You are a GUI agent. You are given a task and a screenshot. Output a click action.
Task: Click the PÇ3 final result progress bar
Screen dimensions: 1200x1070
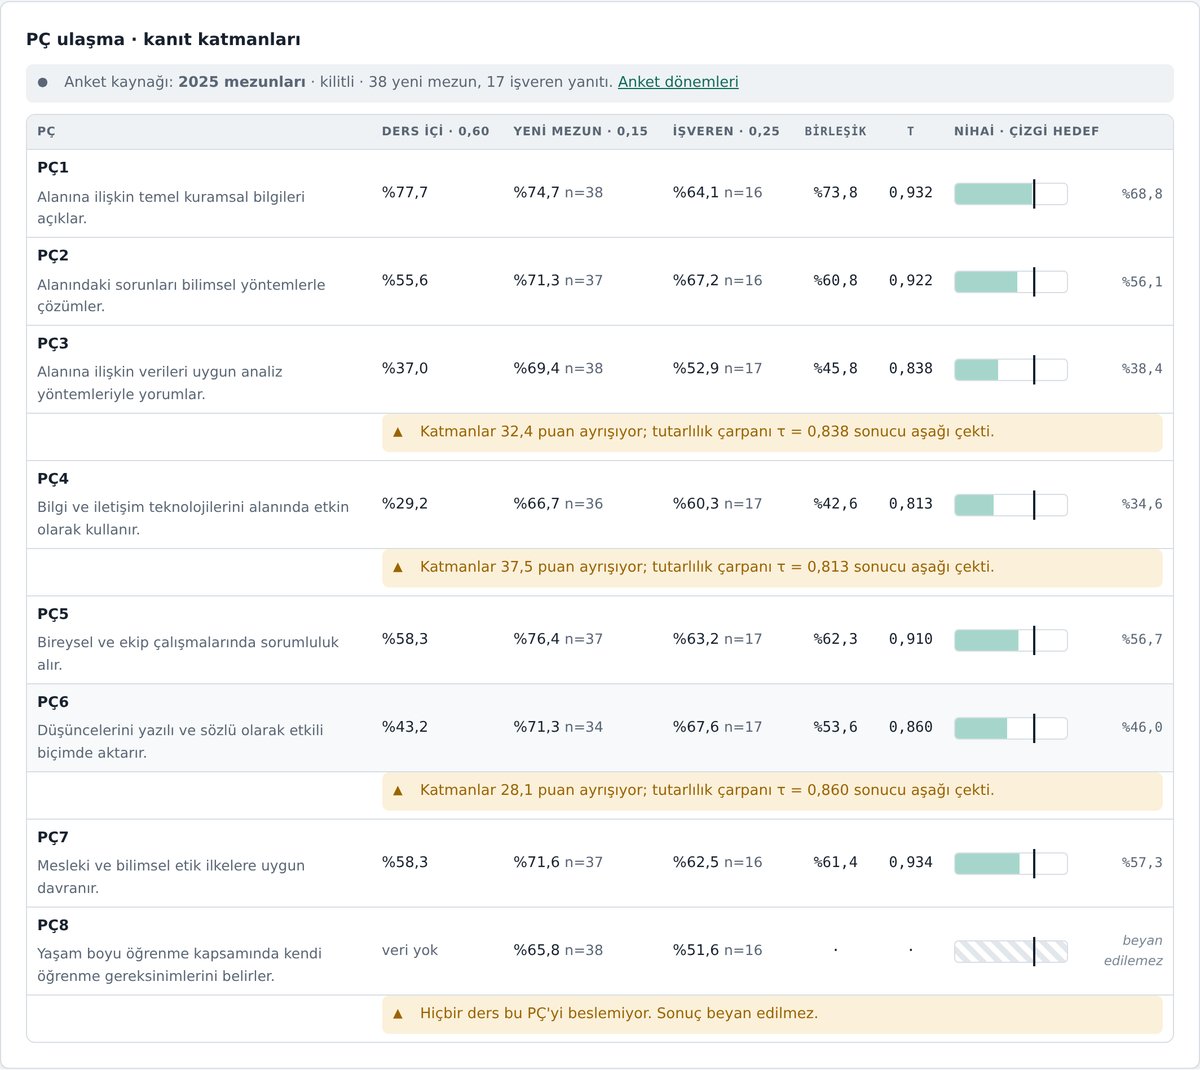[x=1011, y=370]
